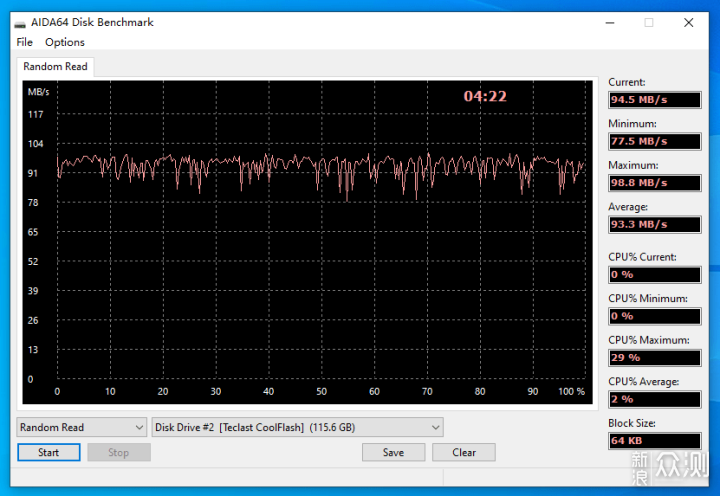Click the Save button
Screen dimensions: 720x496
click(394, 452)
